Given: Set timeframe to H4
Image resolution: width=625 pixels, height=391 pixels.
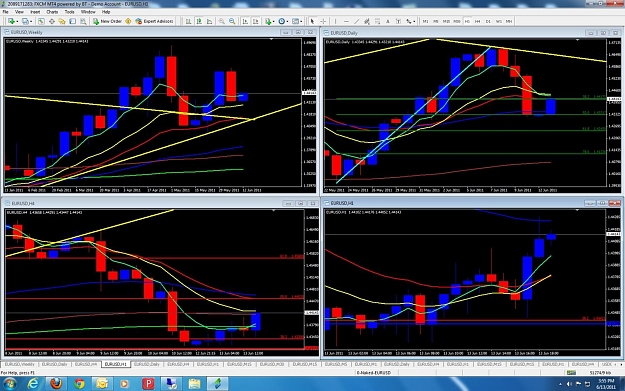Looking at the screenshot, I should pyautogui.click(x=478, y=22).
